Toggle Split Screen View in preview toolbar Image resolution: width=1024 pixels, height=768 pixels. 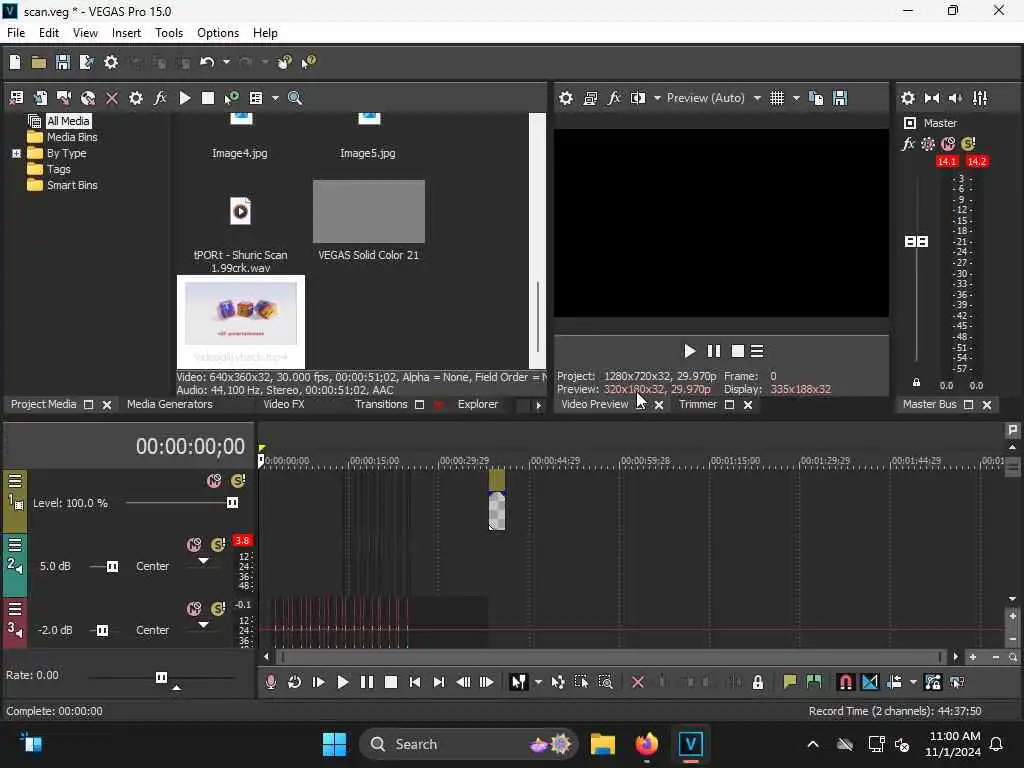[x=638, y=98]
